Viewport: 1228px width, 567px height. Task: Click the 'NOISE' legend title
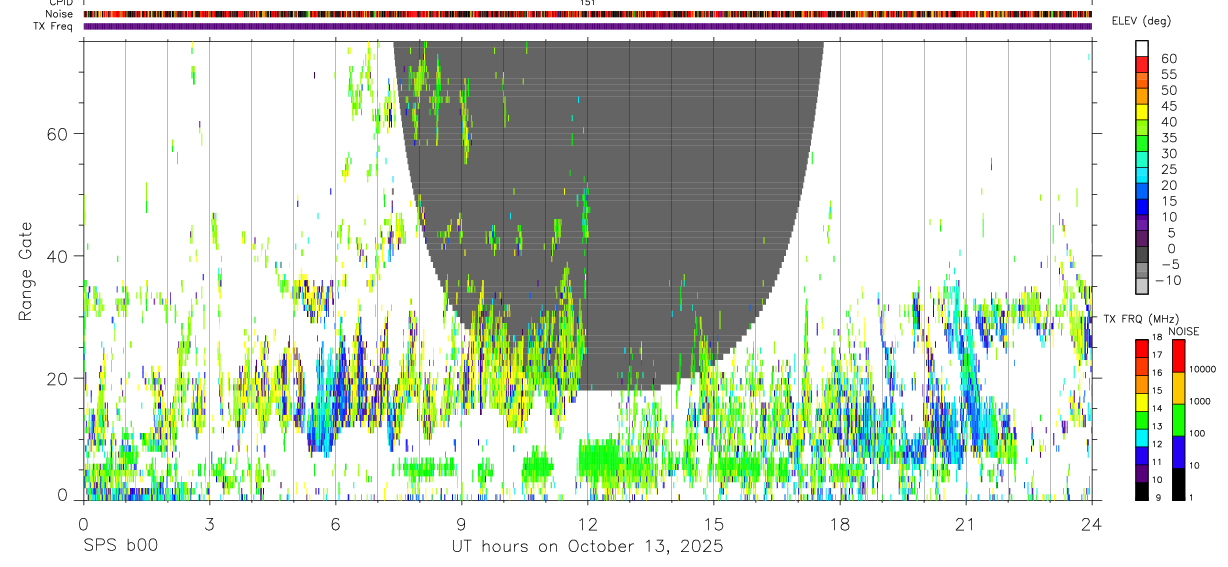click(x=1183, y=332)
